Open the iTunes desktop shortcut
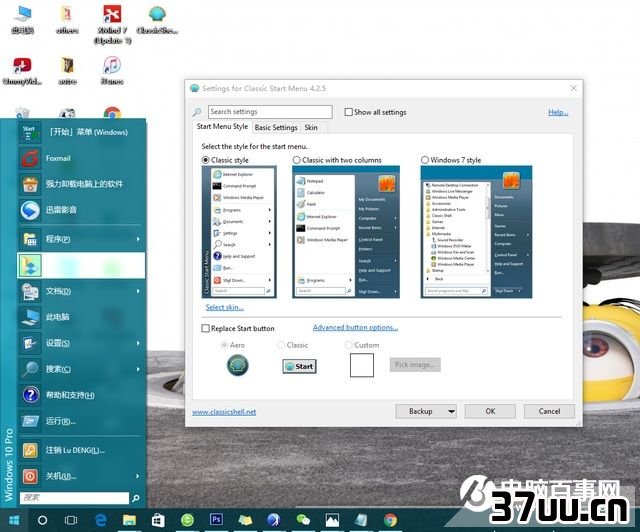 coord(112,70)
